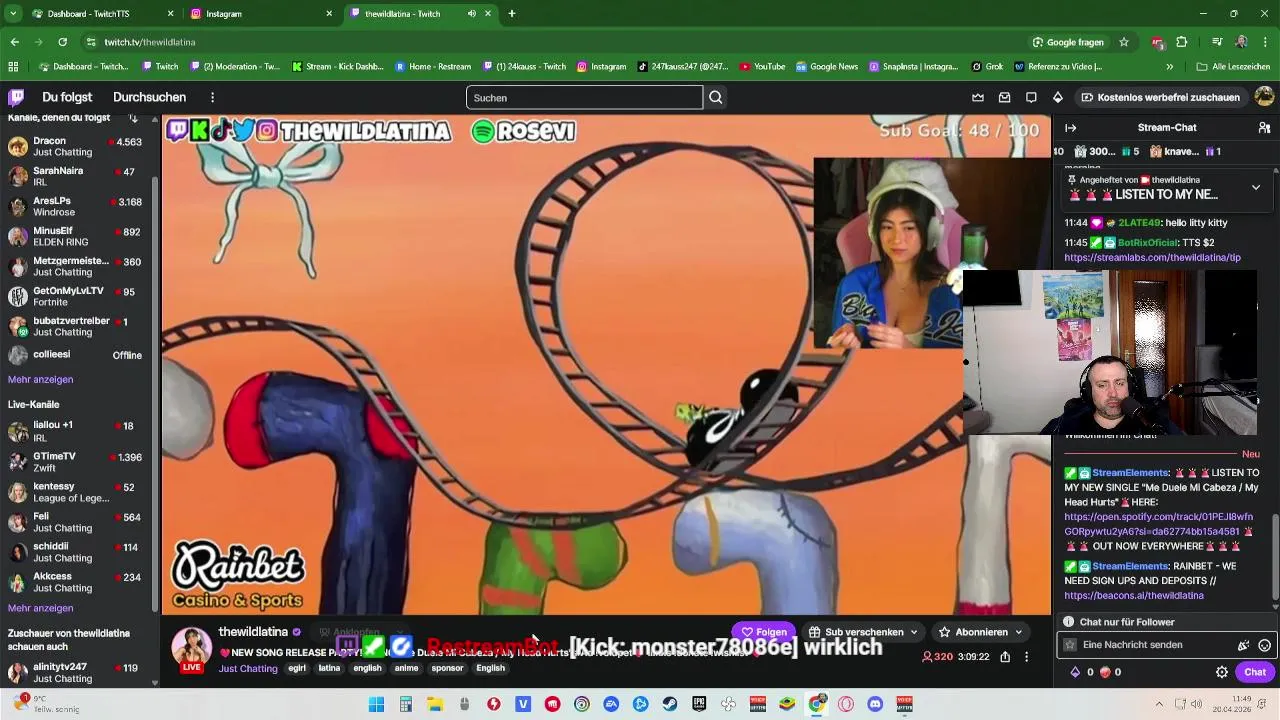Open the Windows Start menu
The width and height of the screenshot is (1280, 720).
[x=376, y=704]
